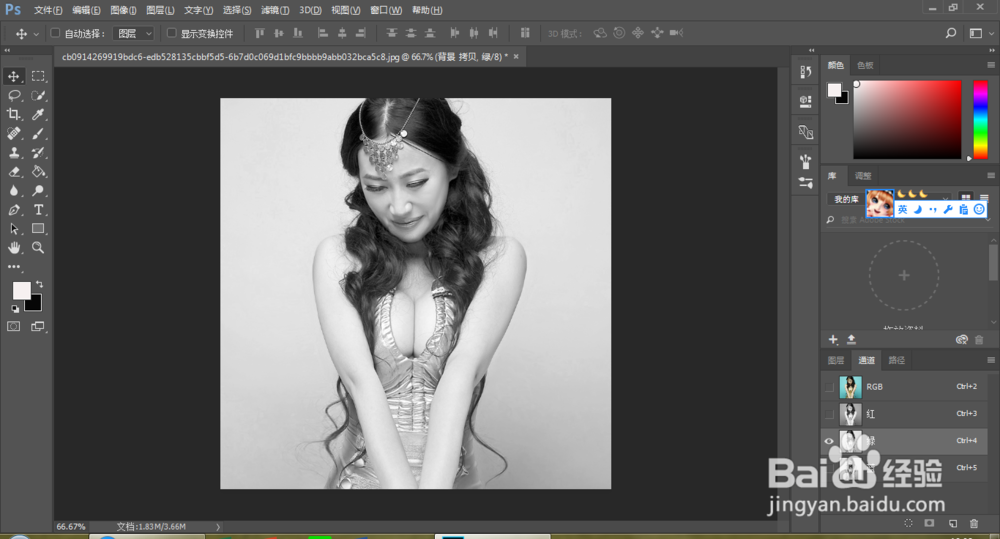Align top edges in options bar
The width and height of the screenshot is (1000, 539).
pos(260,33)
